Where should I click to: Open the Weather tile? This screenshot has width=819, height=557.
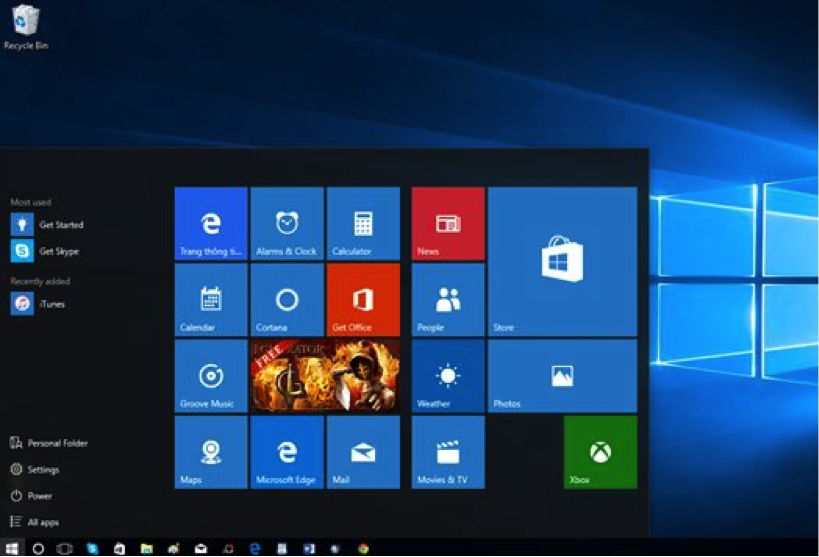[x=448, y=376]
